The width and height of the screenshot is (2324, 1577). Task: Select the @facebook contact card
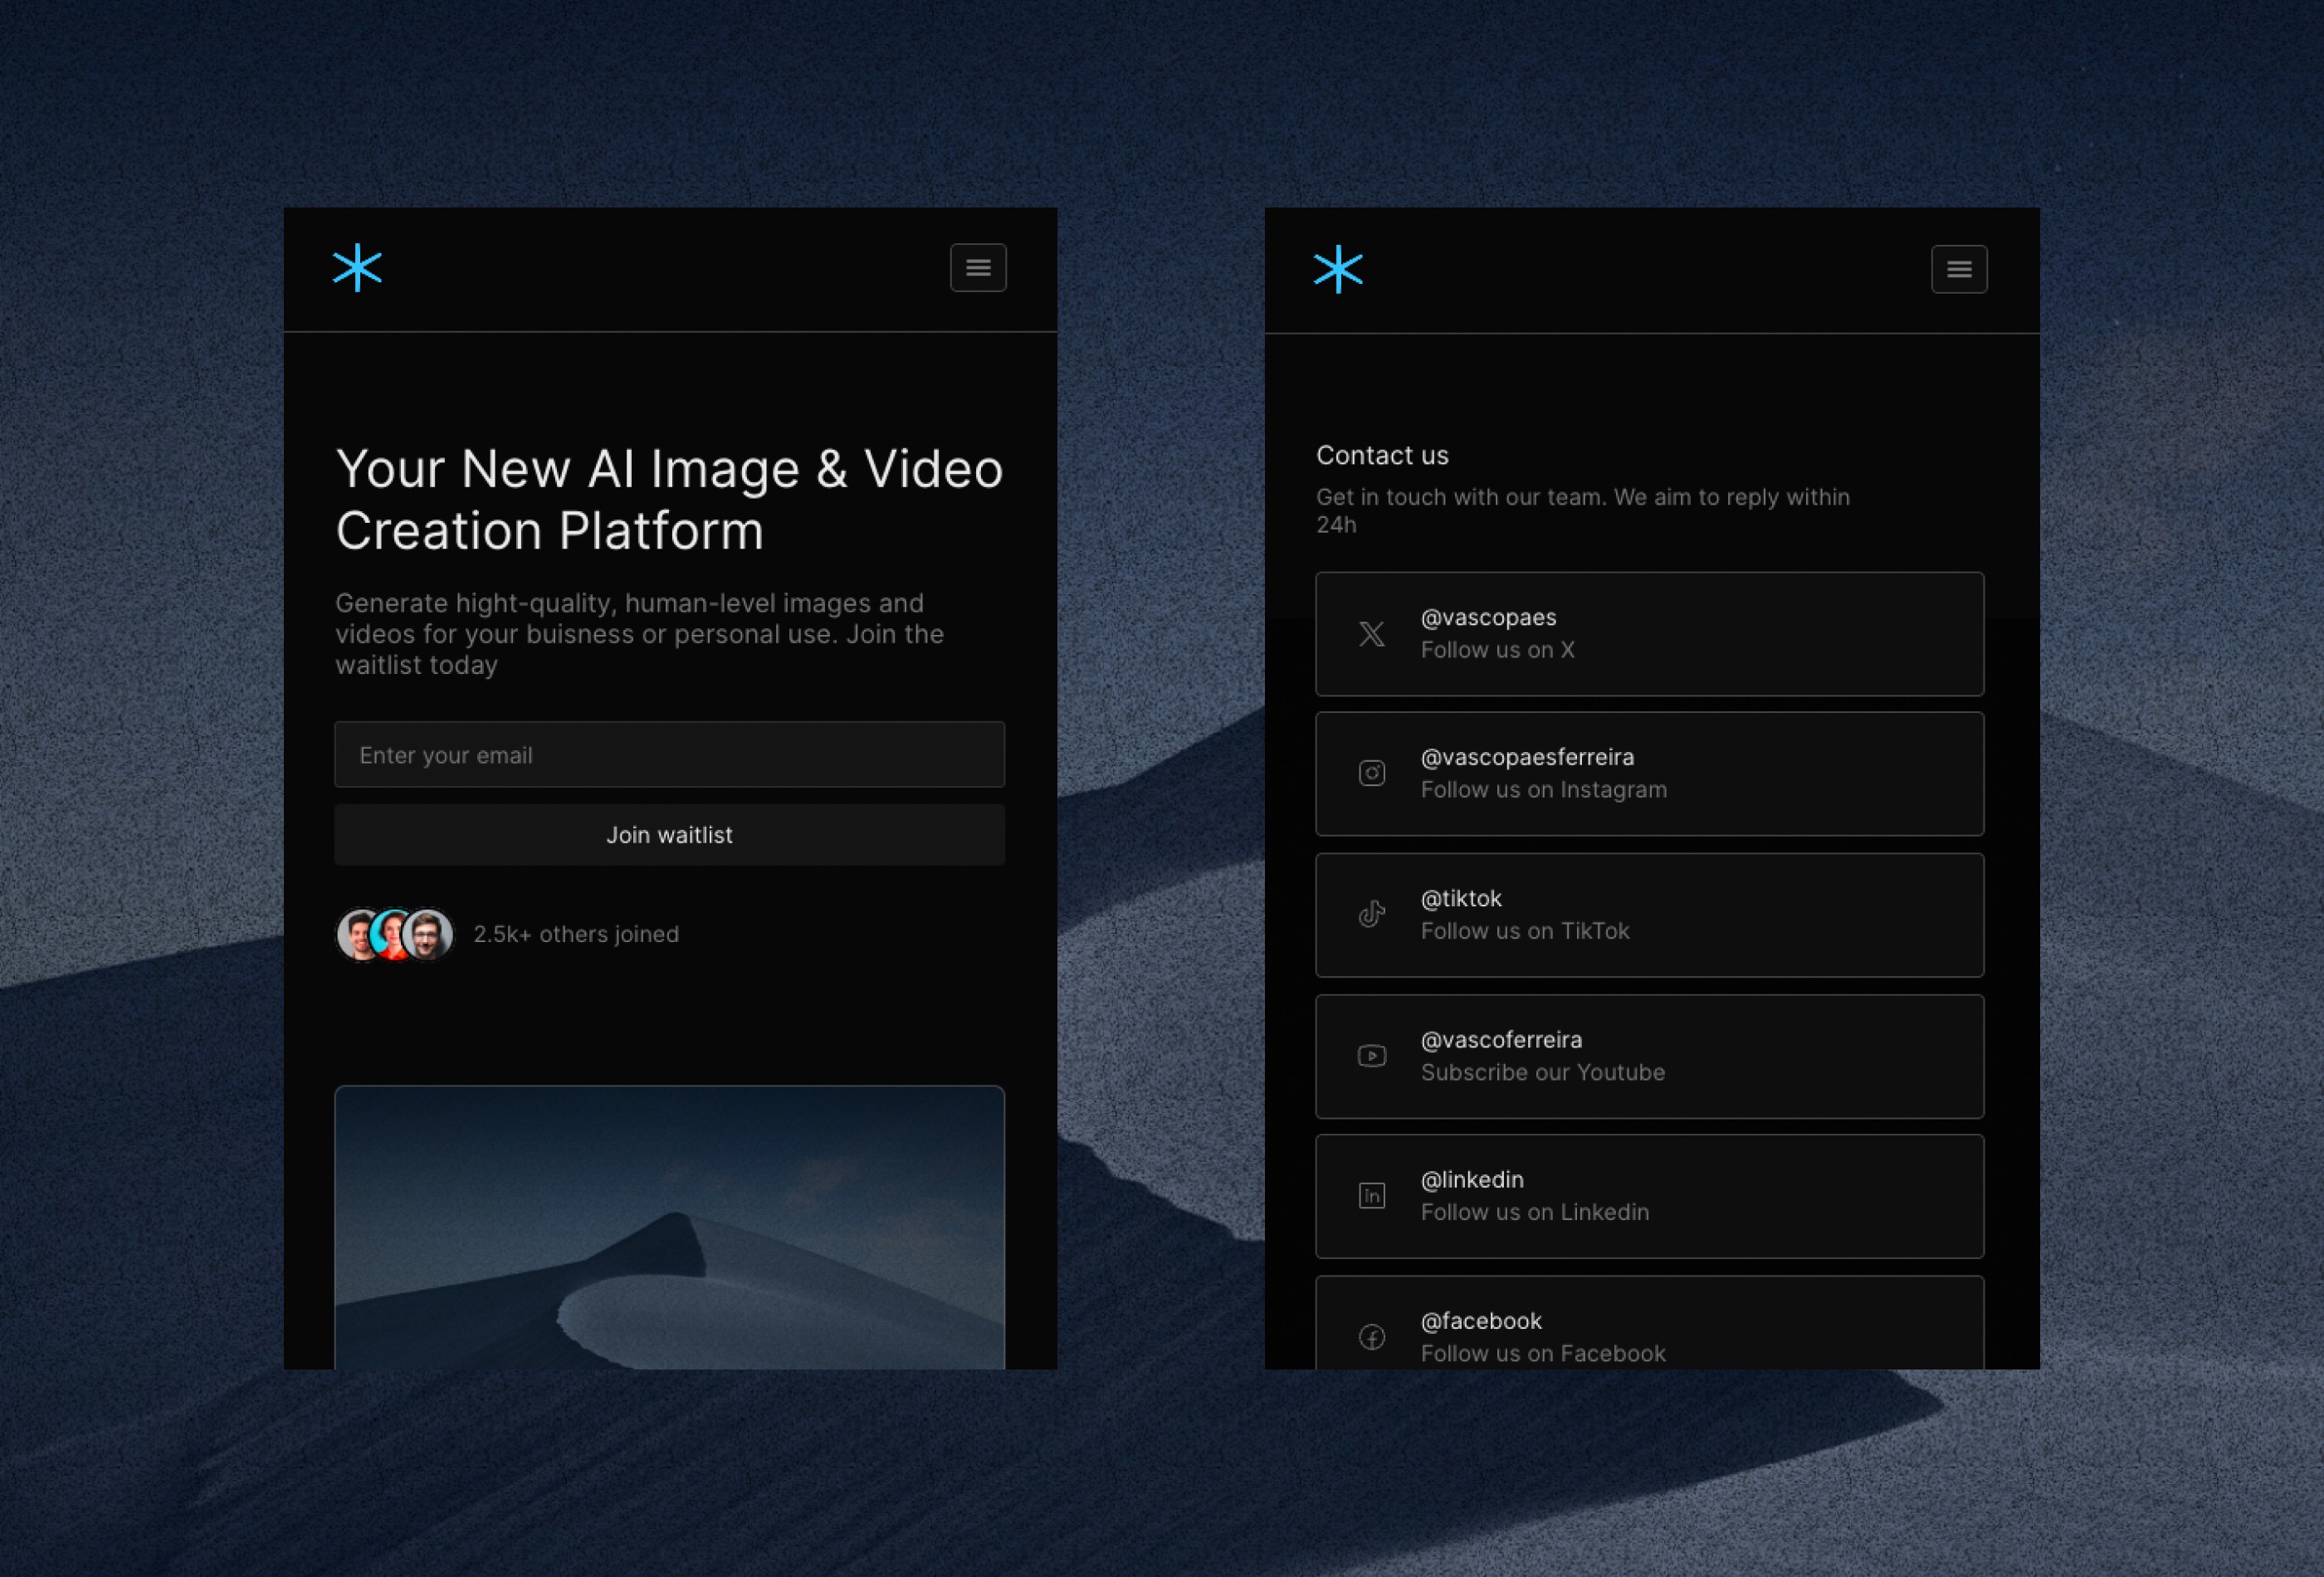pyautogui.click(x=1649, y=1330)
